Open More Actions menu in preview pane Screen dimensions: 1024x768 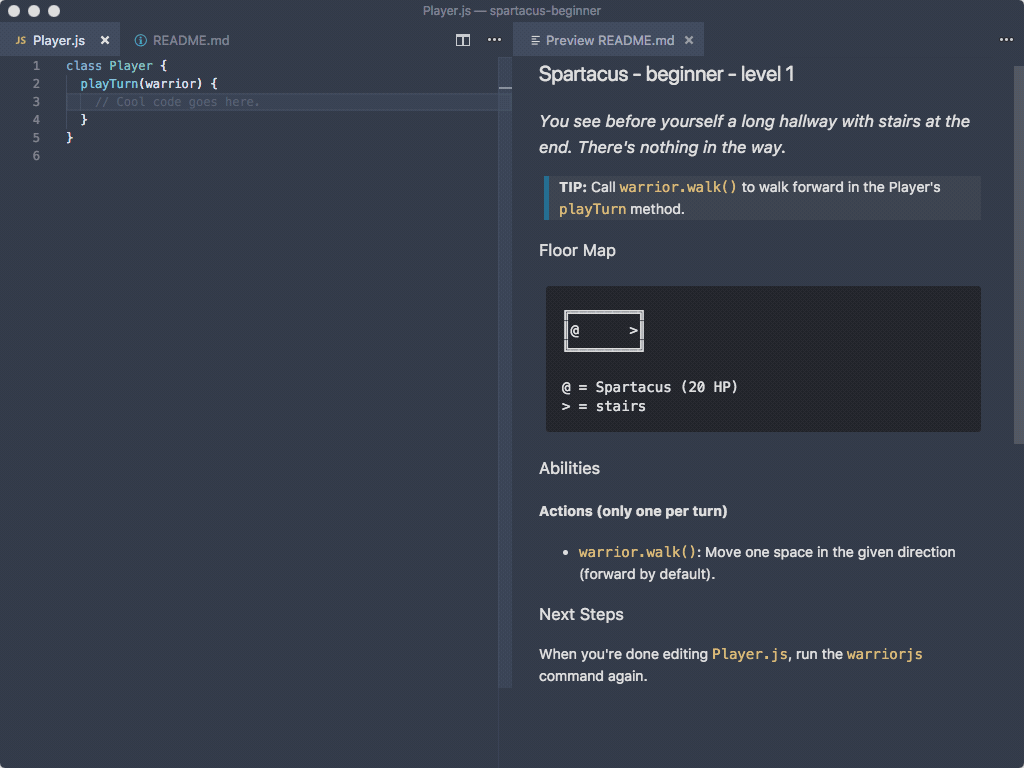[1005, 40]
